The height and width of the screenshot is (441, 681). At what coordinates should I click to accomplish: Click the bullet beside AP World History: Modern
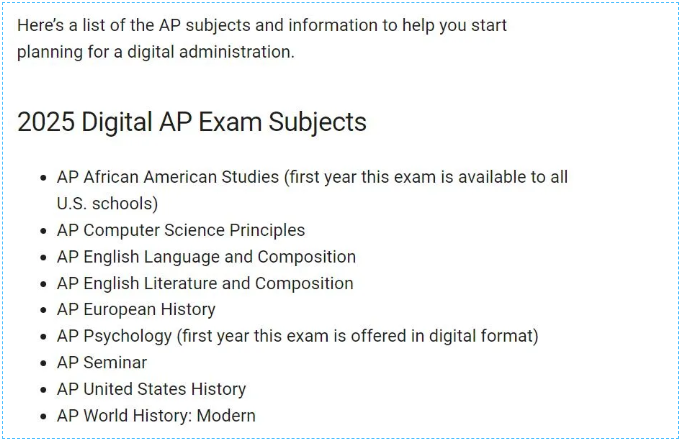43,416
